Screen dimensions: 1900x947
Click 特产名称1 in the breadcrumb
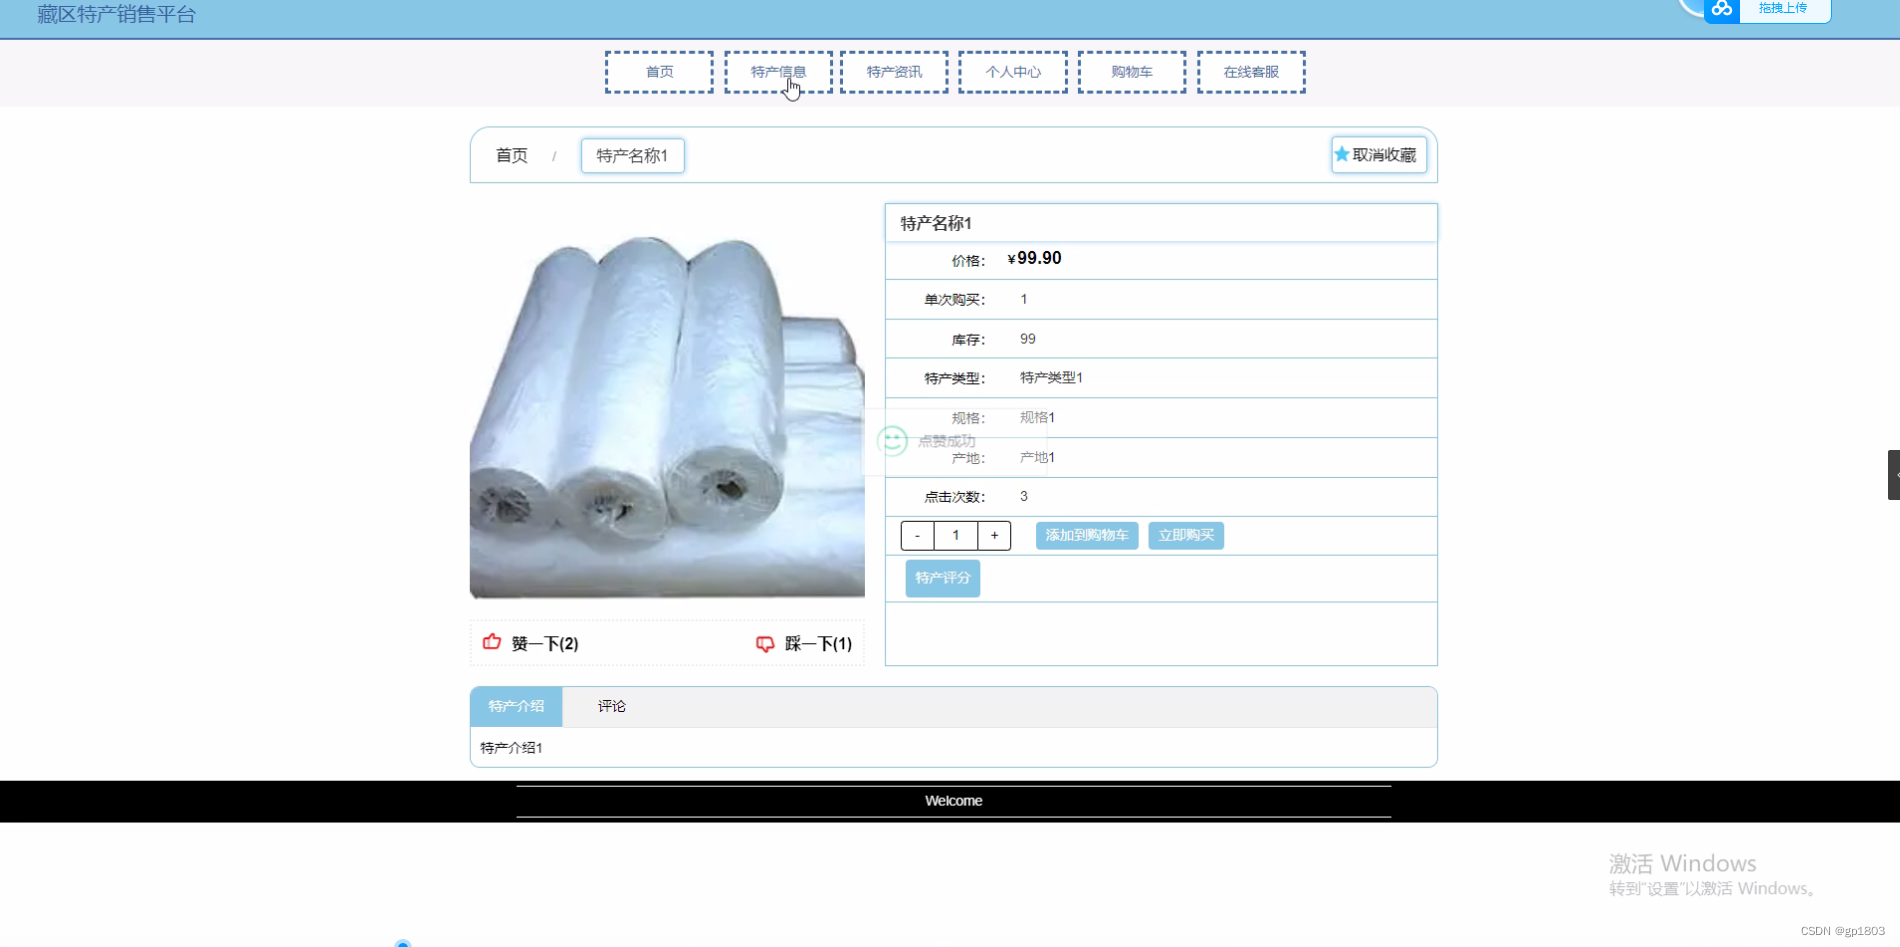pos(632,155)
